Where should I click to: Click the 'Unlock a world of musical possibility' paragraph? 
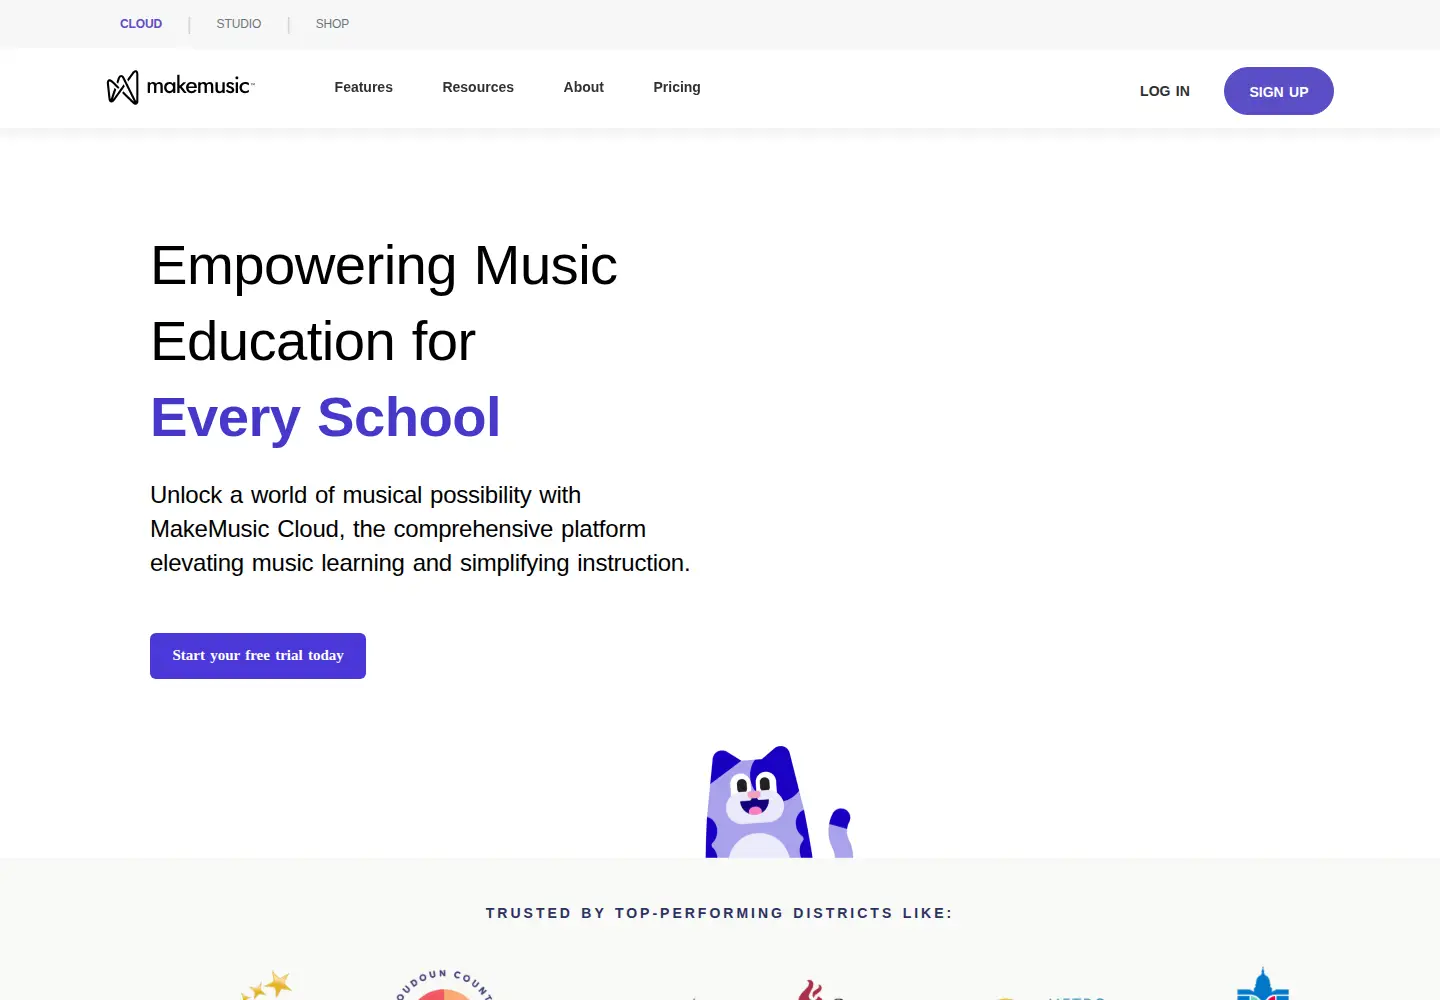(x=420, y=529)
